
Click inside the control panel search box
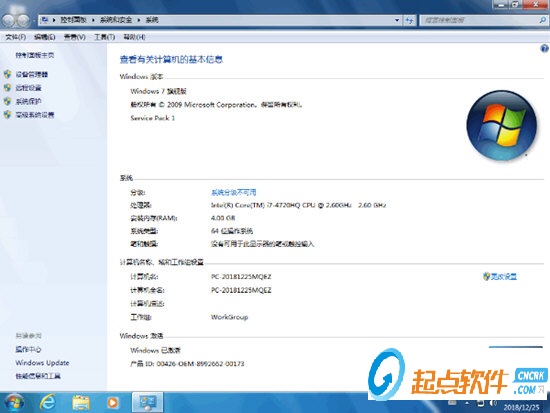tap(479, 20)
